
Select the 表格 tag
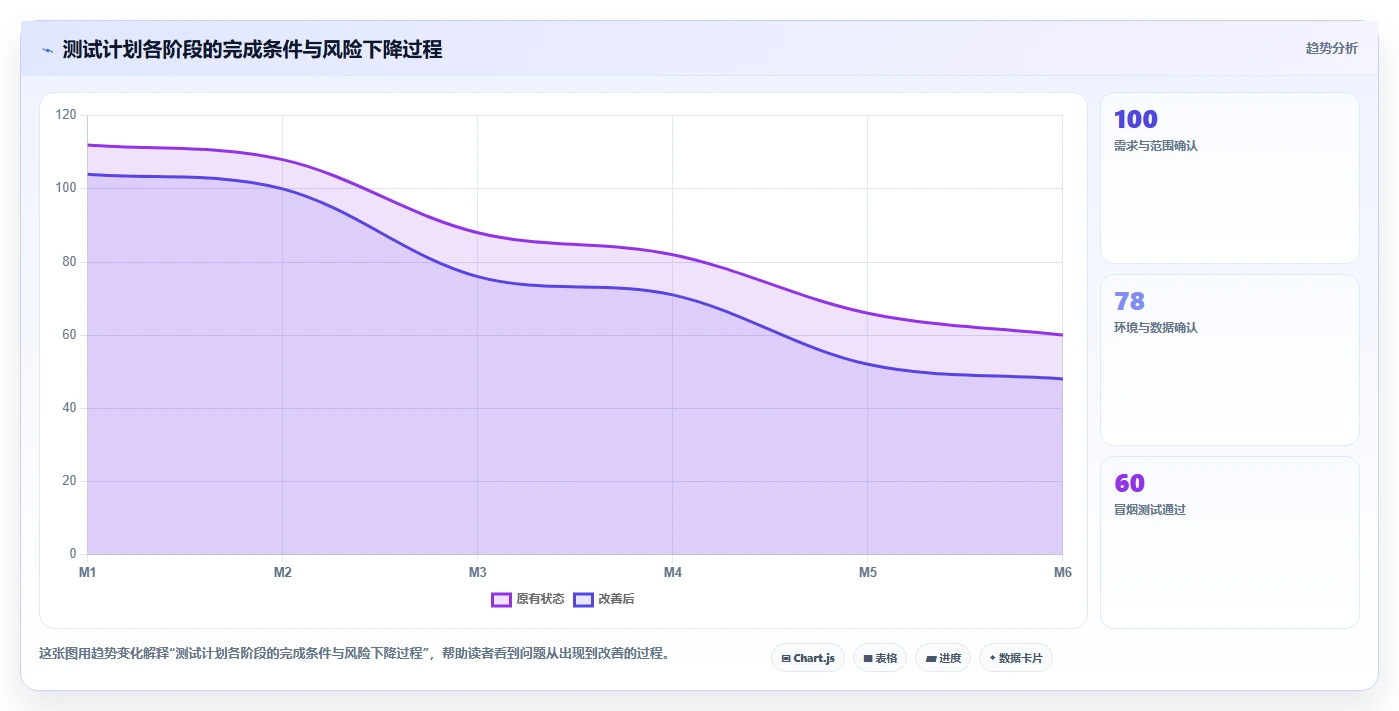881,658
